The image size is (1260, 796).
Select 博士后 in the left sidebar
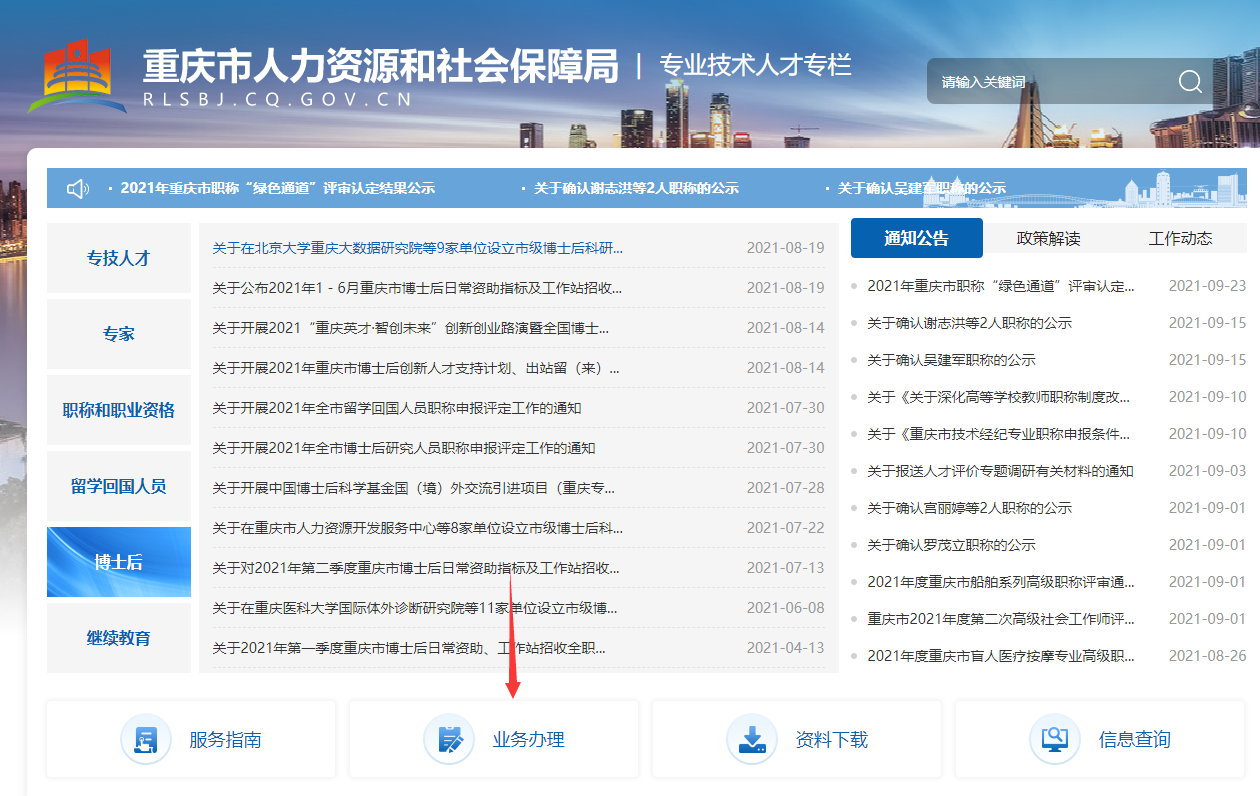point(117,562)
